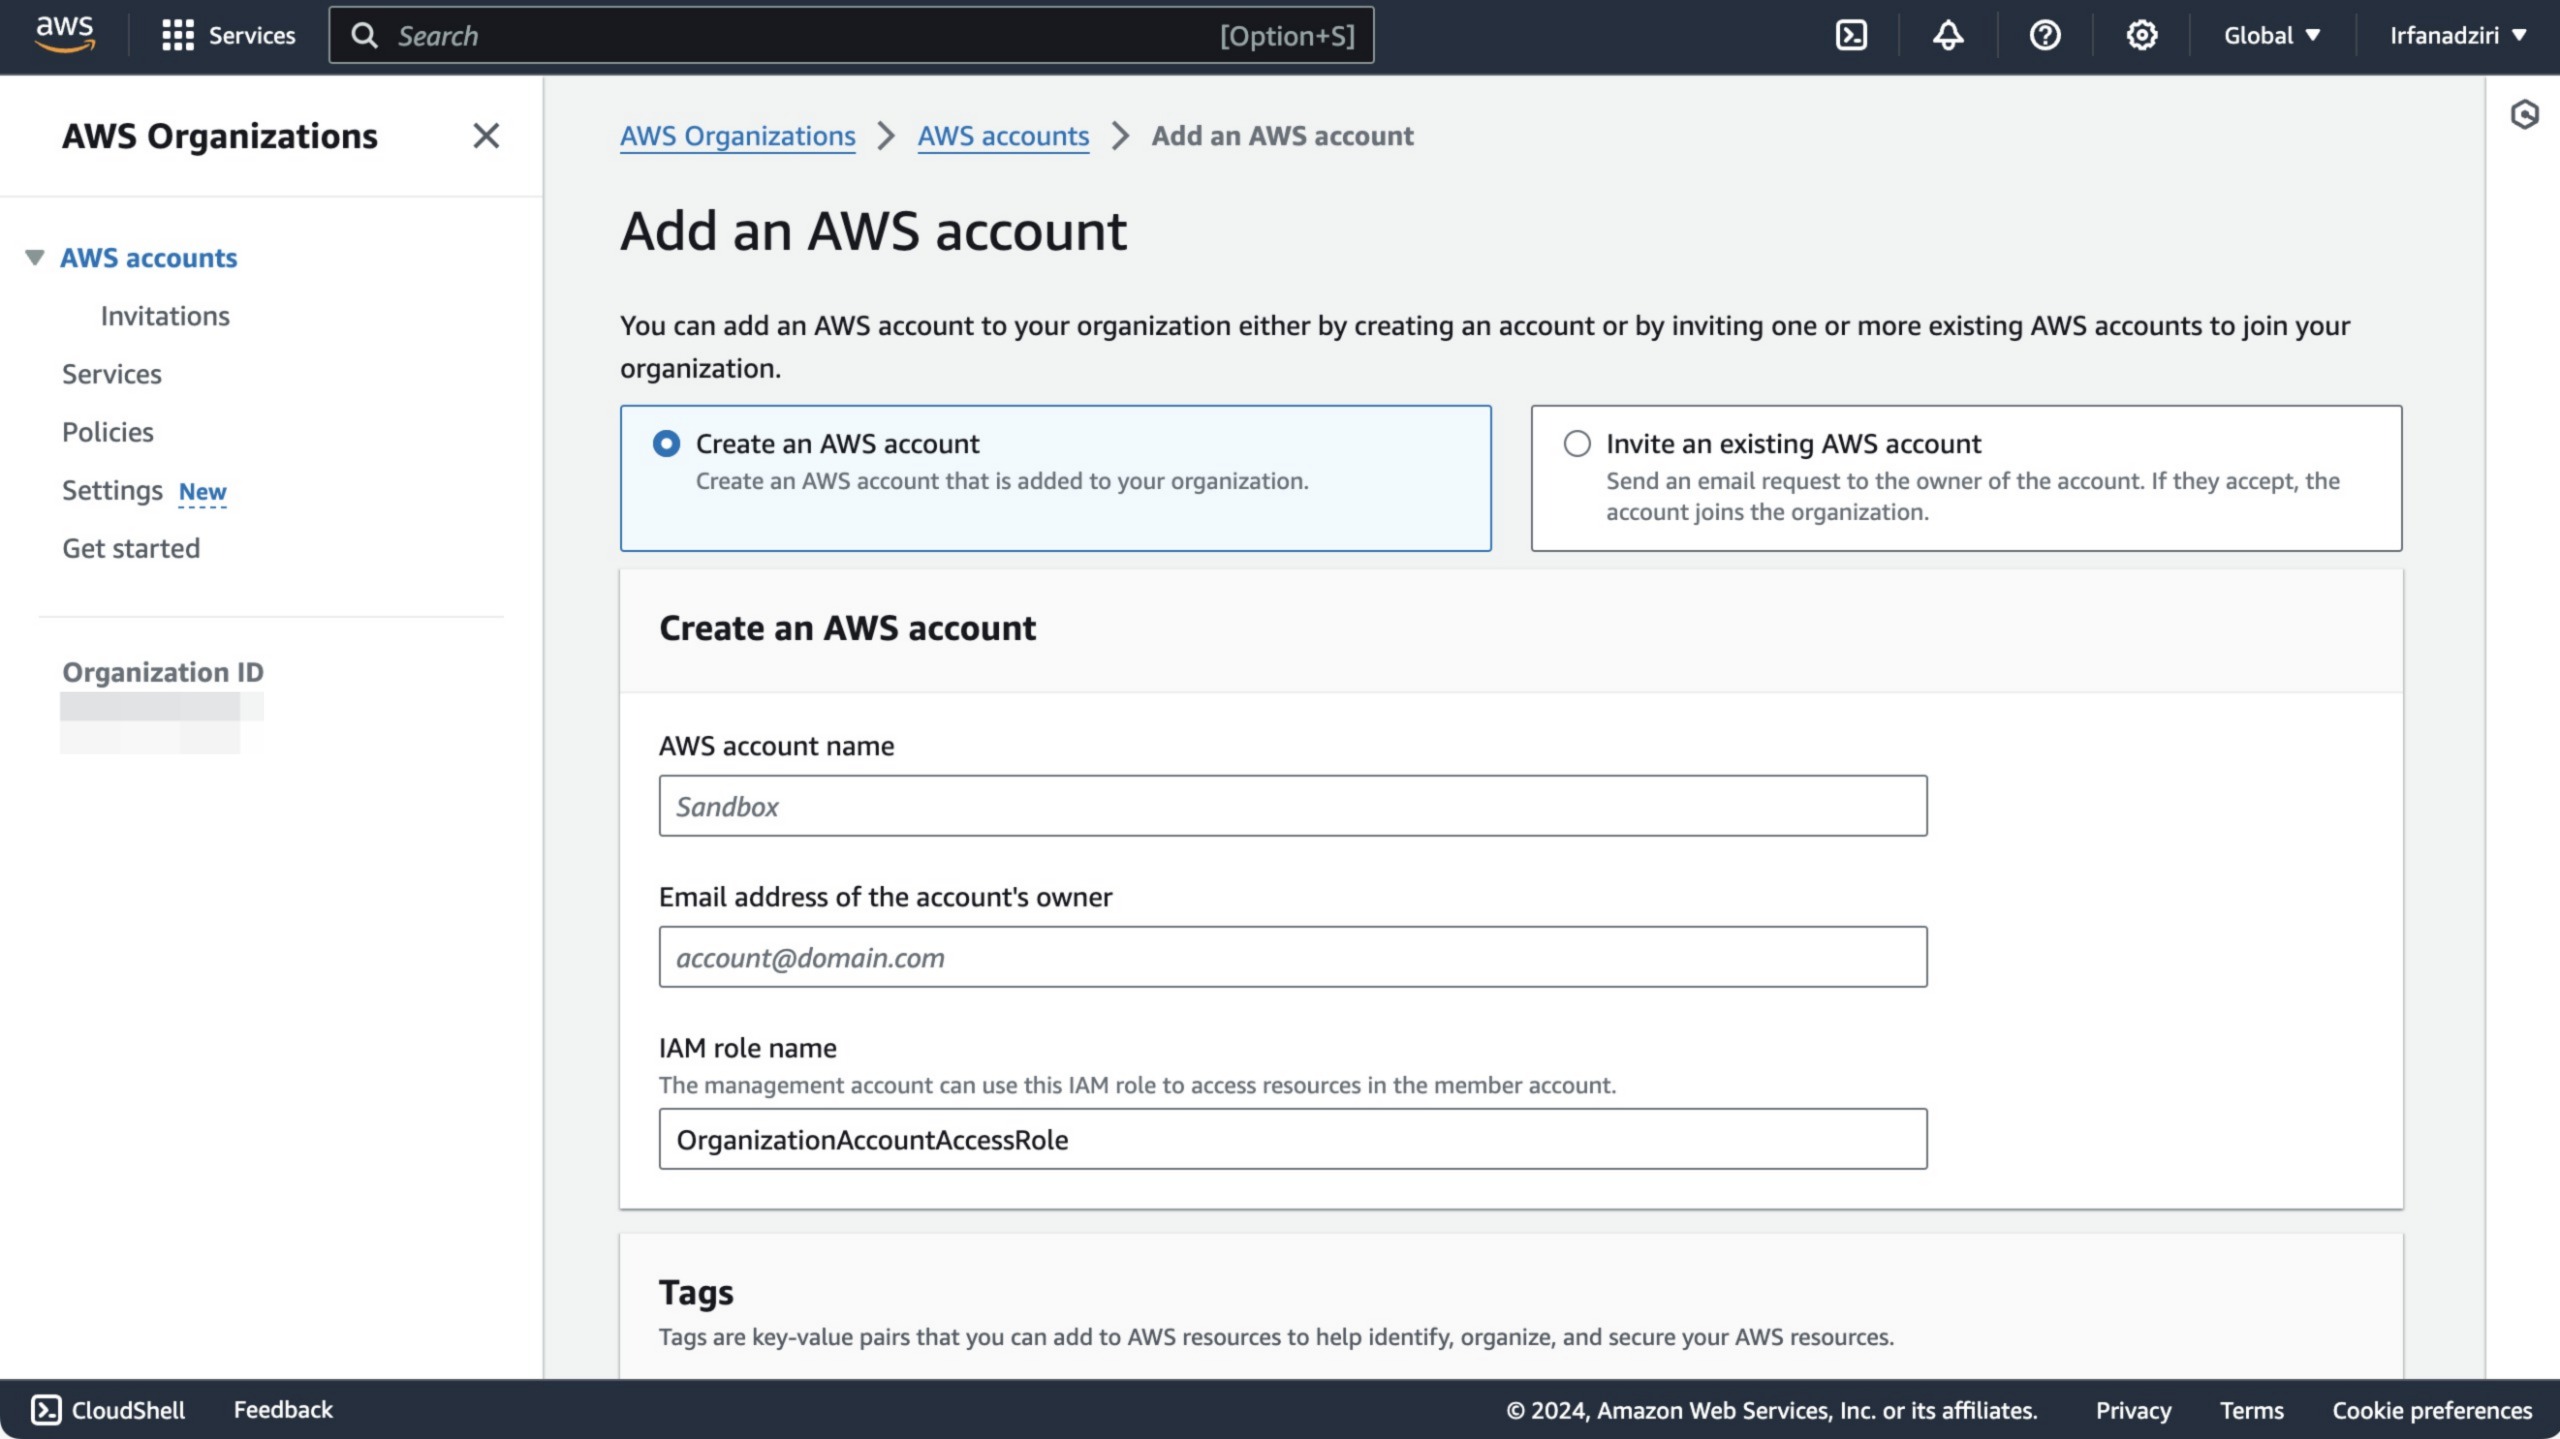Navigate to AWS Organizations breadcrumb link

click(x=738, y=135)
